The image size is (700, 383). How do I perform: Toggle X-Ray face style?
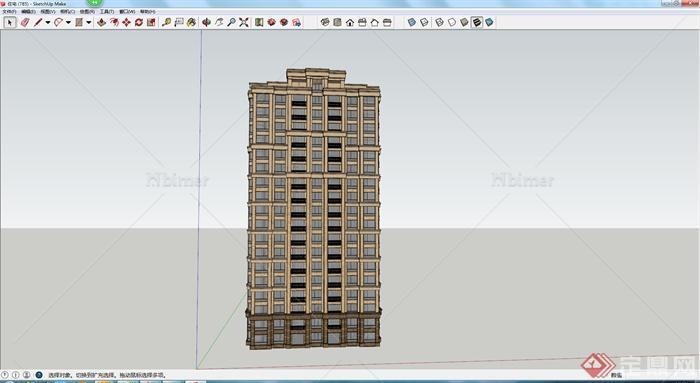pyautogui.click(x=412, y=22)
